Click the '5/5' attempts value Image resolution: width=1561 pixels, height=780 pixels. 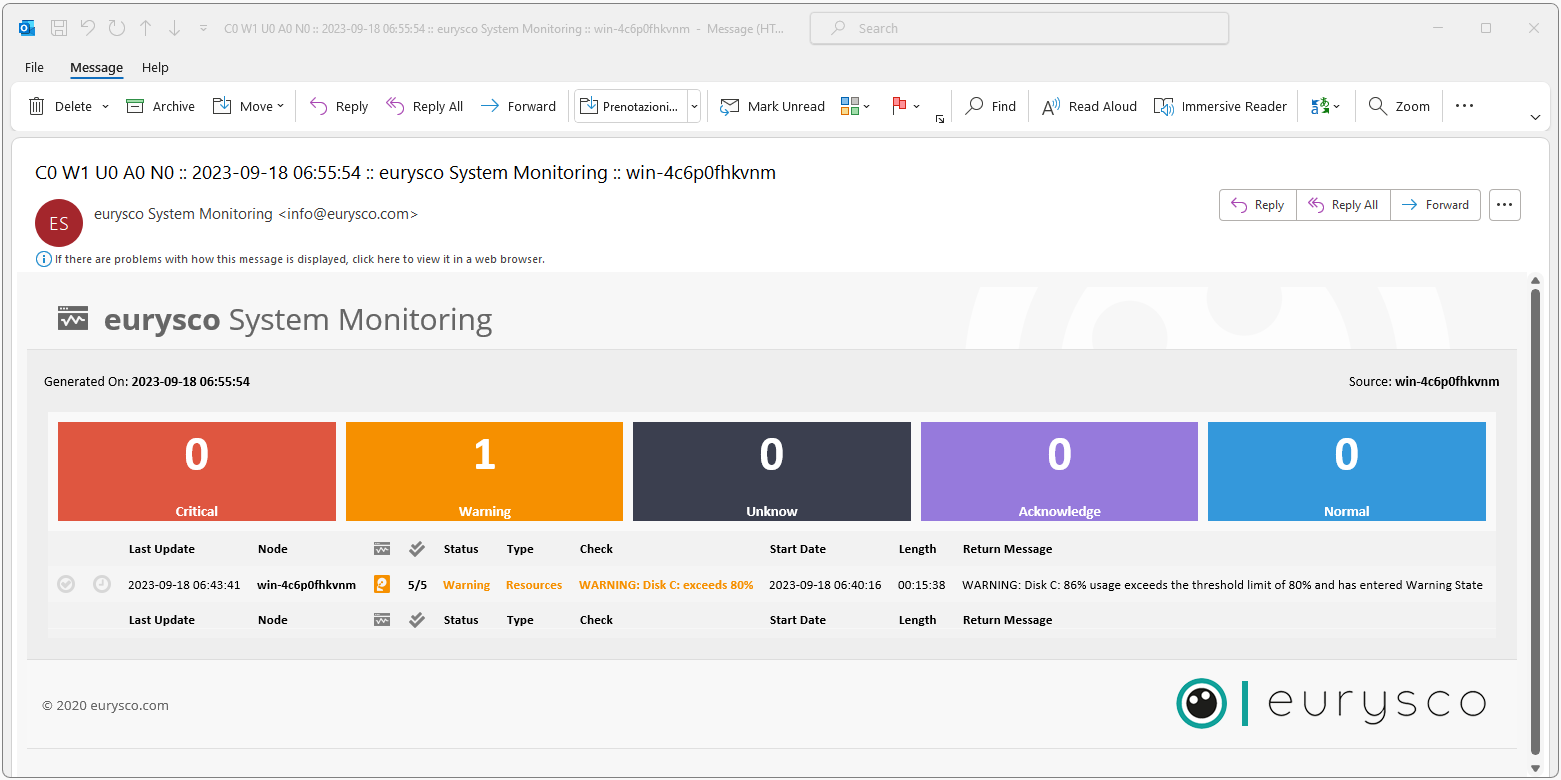[417, 585]
